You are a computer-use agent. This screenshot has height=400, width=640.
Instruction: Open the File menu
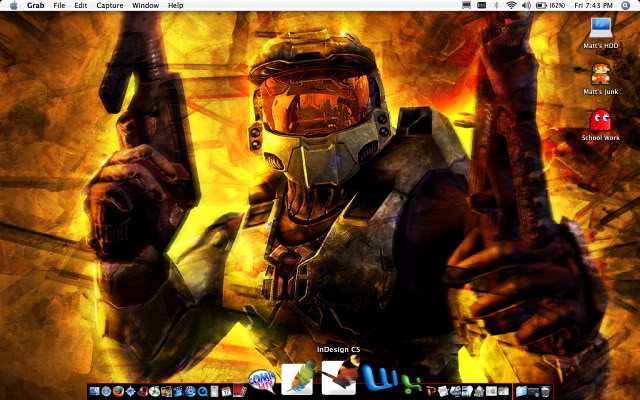[59, 5]
